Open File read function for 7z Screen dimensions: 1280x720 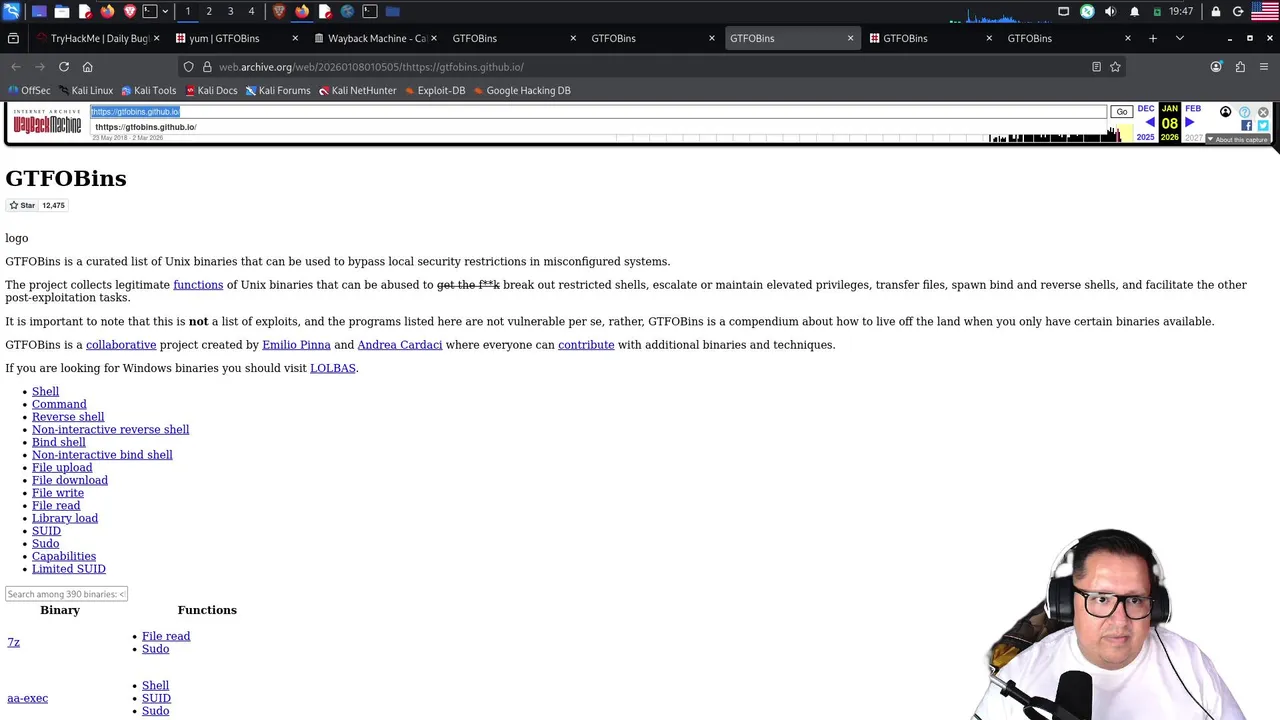166,636
